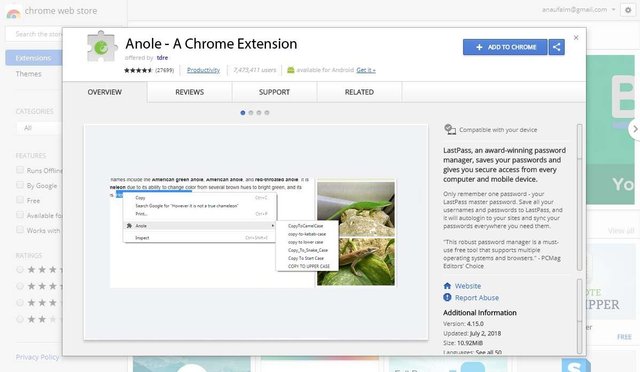Toggle the Works with Google Drive checkbox
This screenshot has height=372, width=640.
(20, 229)
